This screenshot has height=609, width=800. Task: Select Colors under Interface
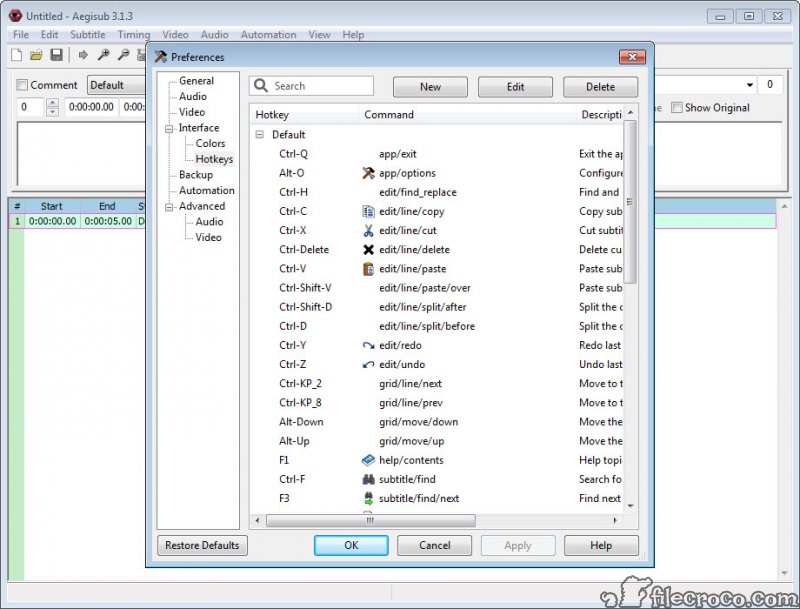click(210, 143)
